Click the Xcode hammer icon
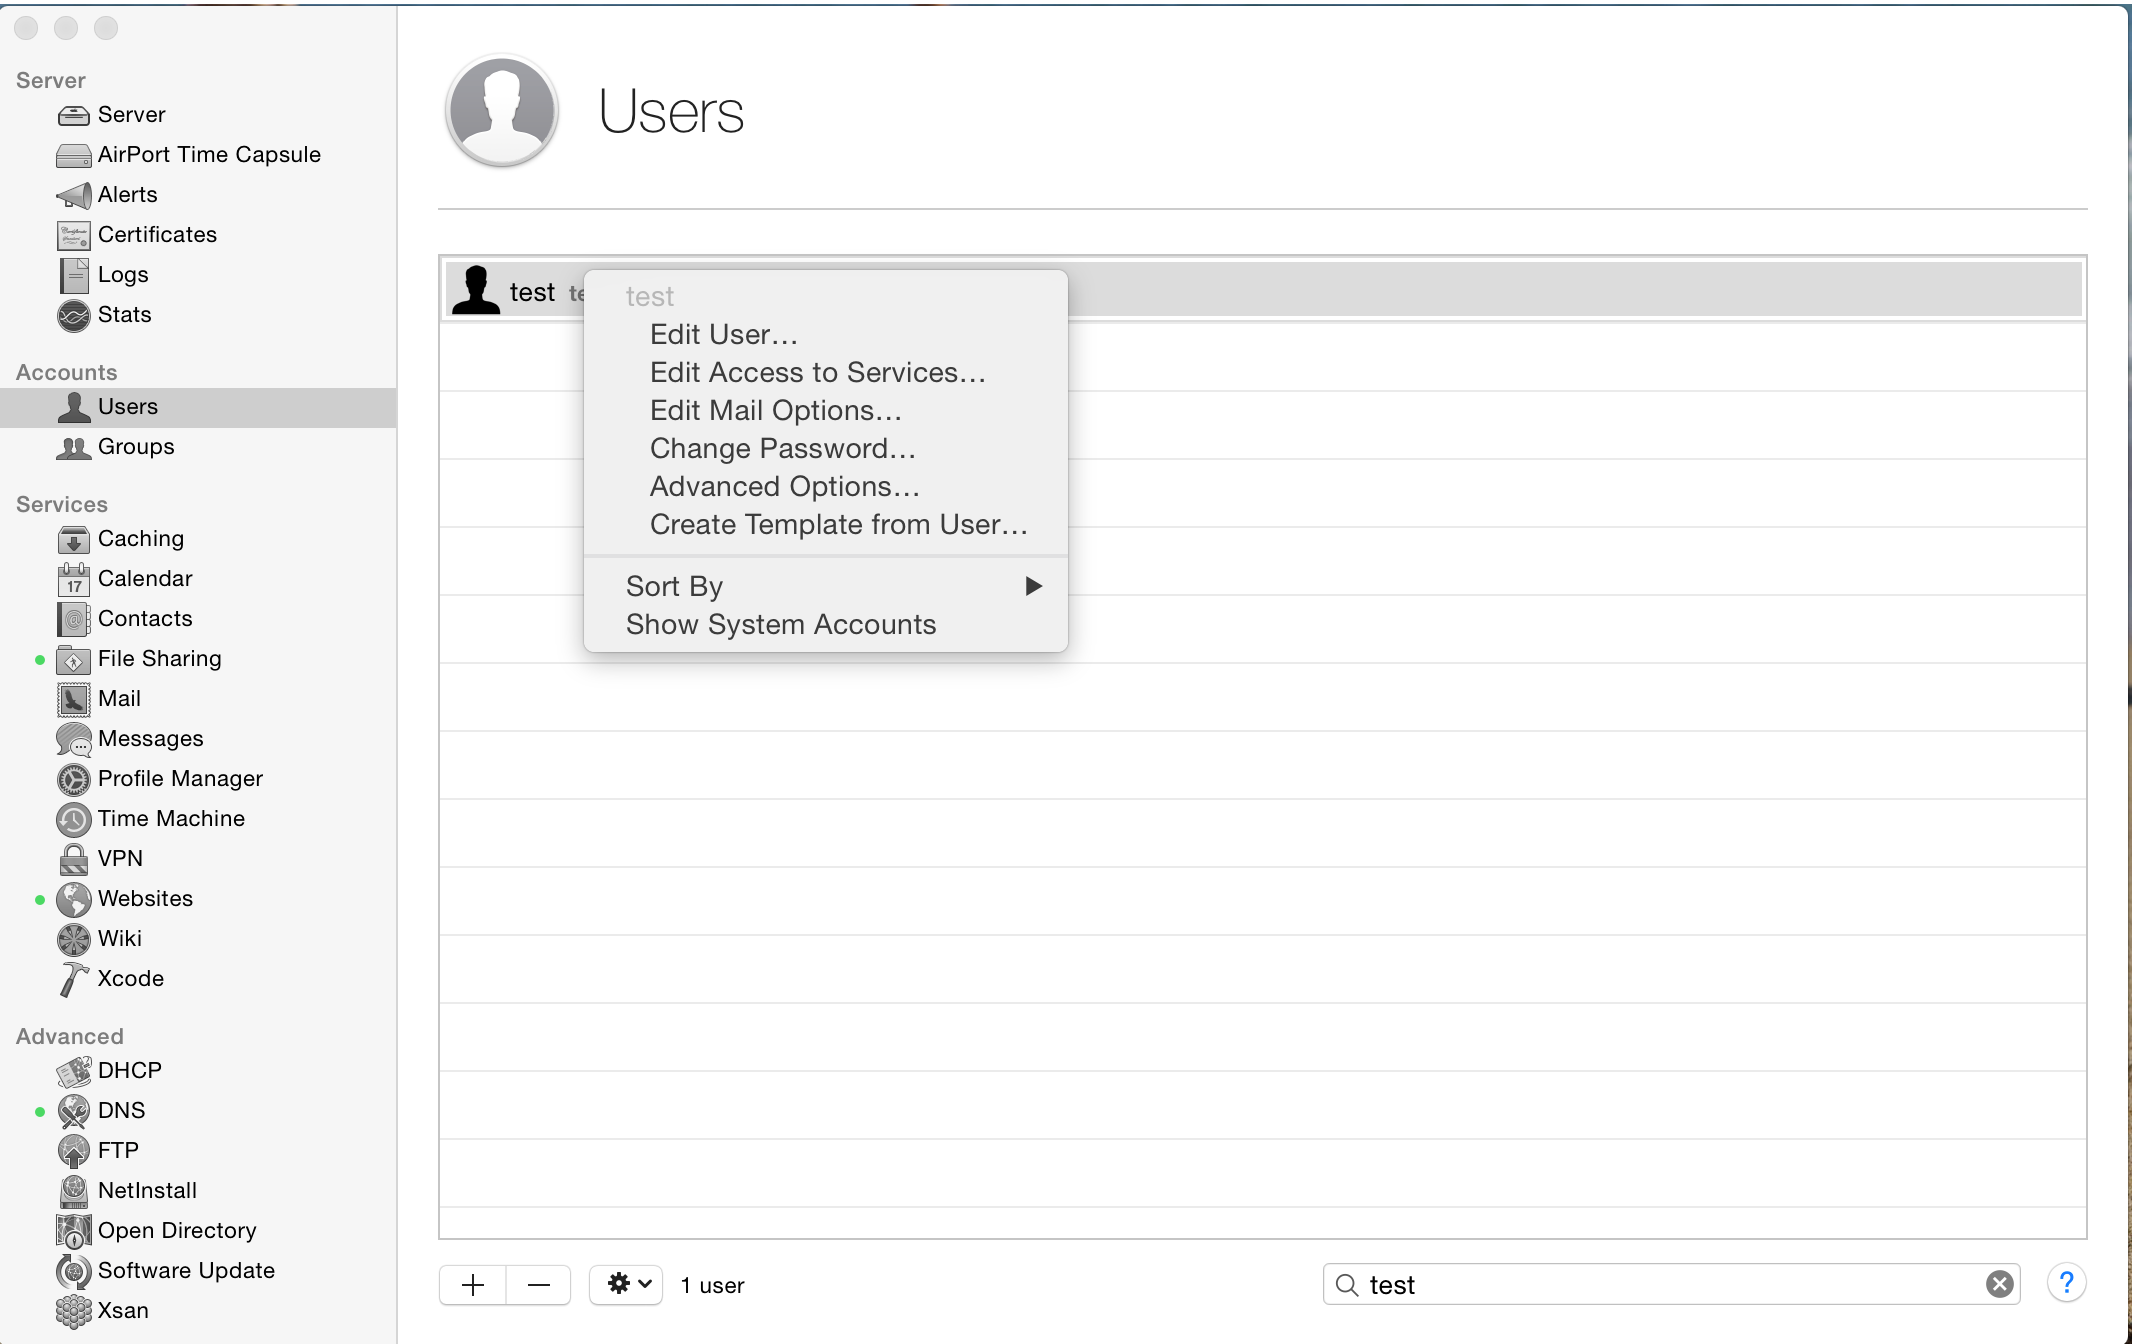Viewport: 2132px width, 1344px height. (x=73, y=979)
